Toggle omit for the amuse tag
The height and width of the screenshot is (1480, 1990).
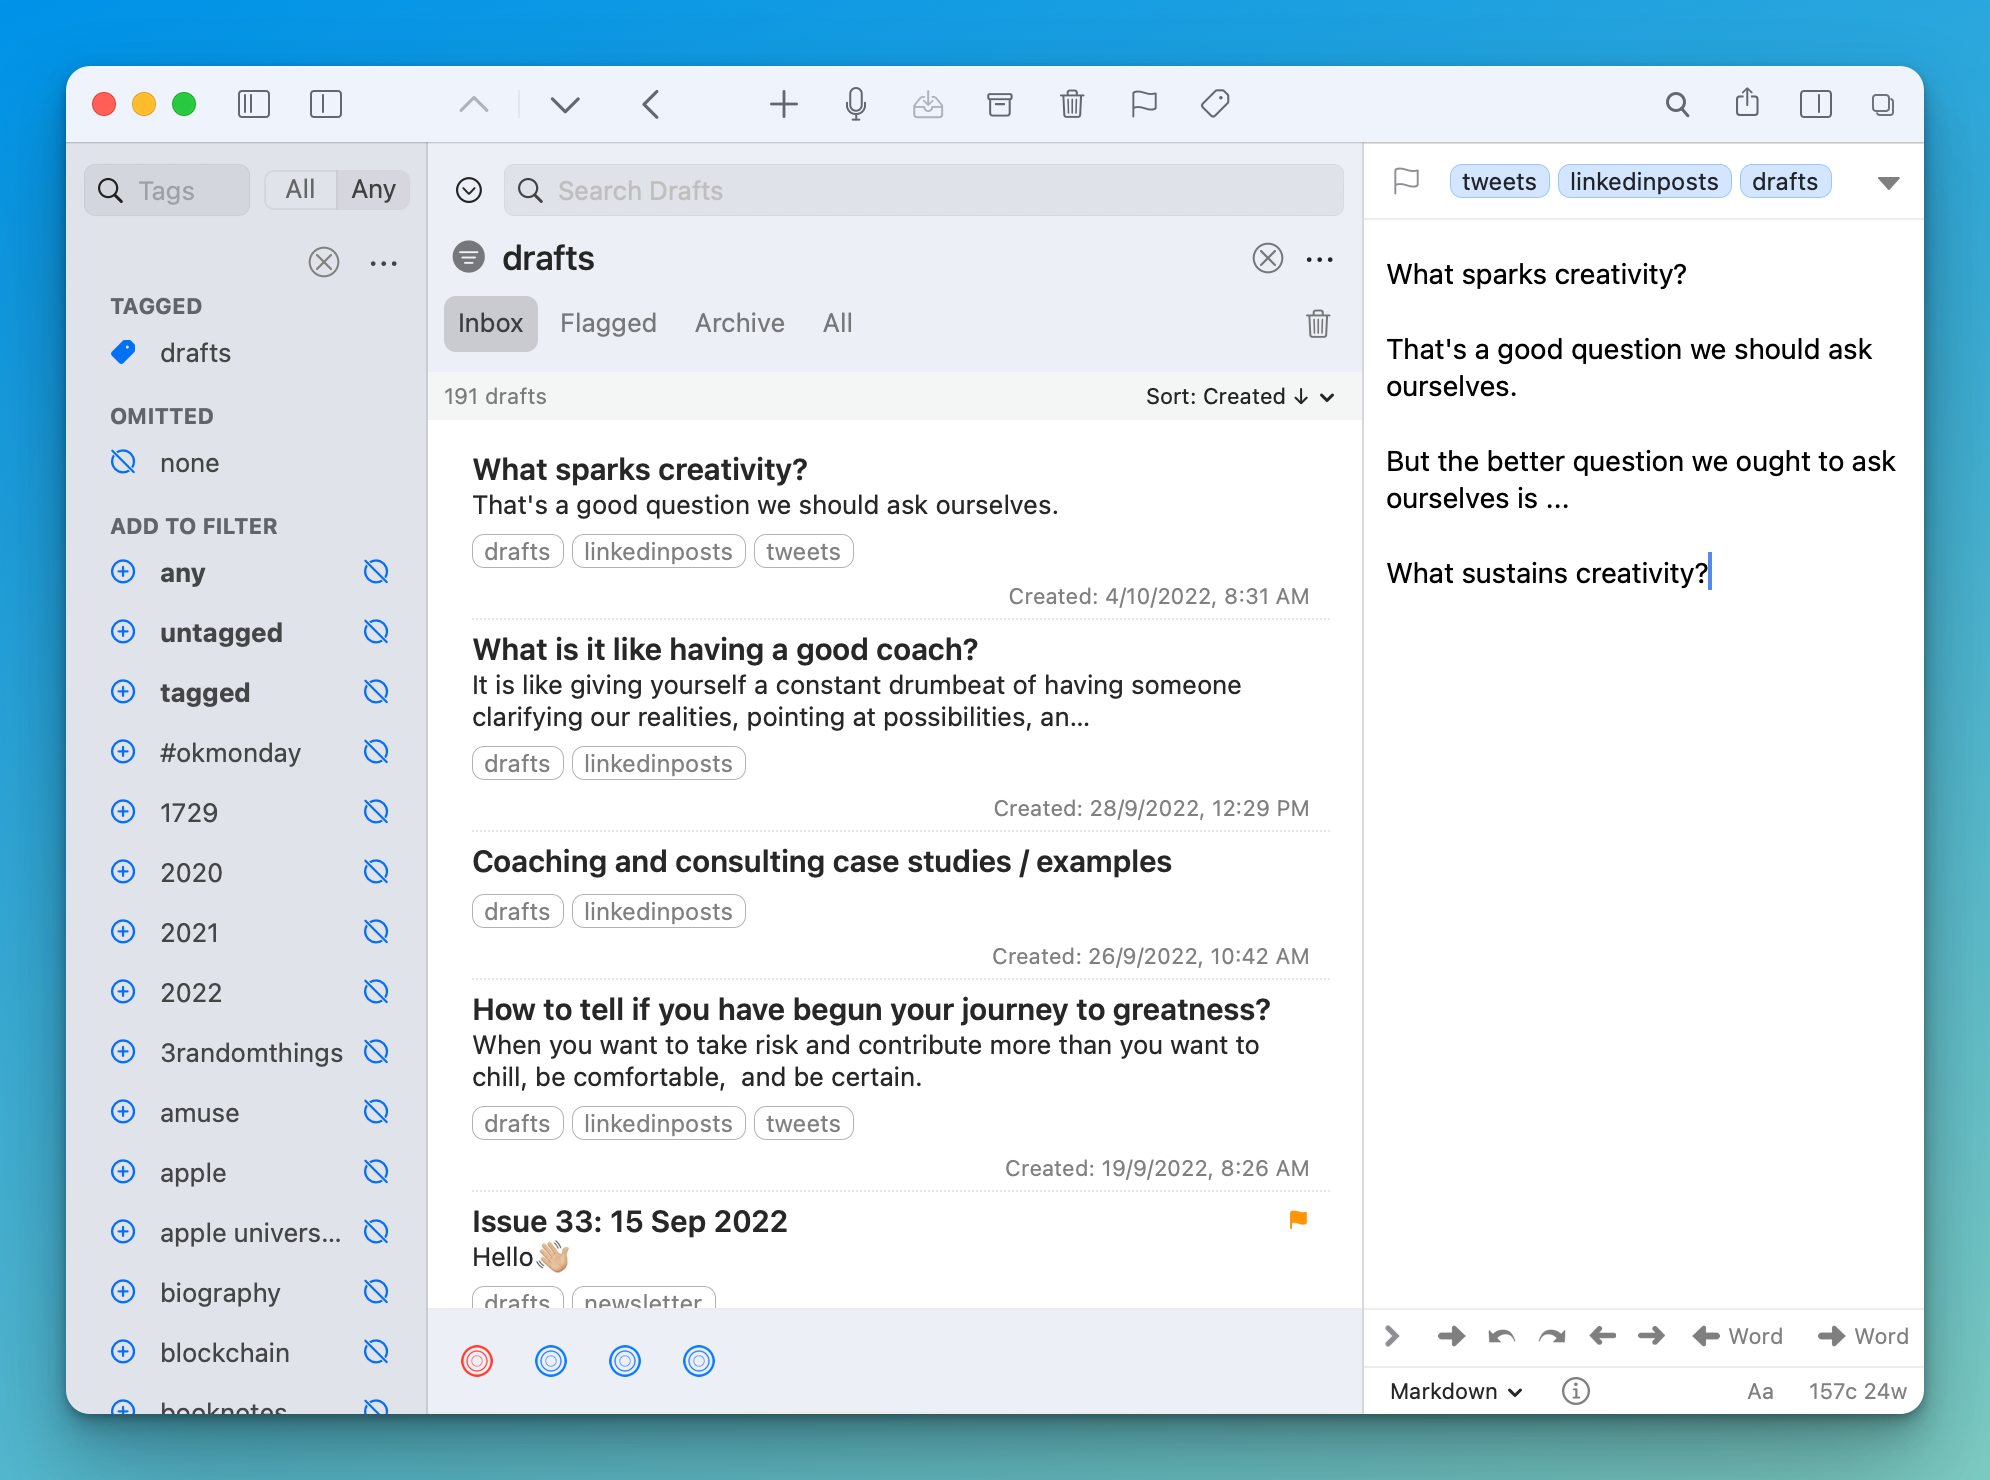click(x=376, y=1112)
